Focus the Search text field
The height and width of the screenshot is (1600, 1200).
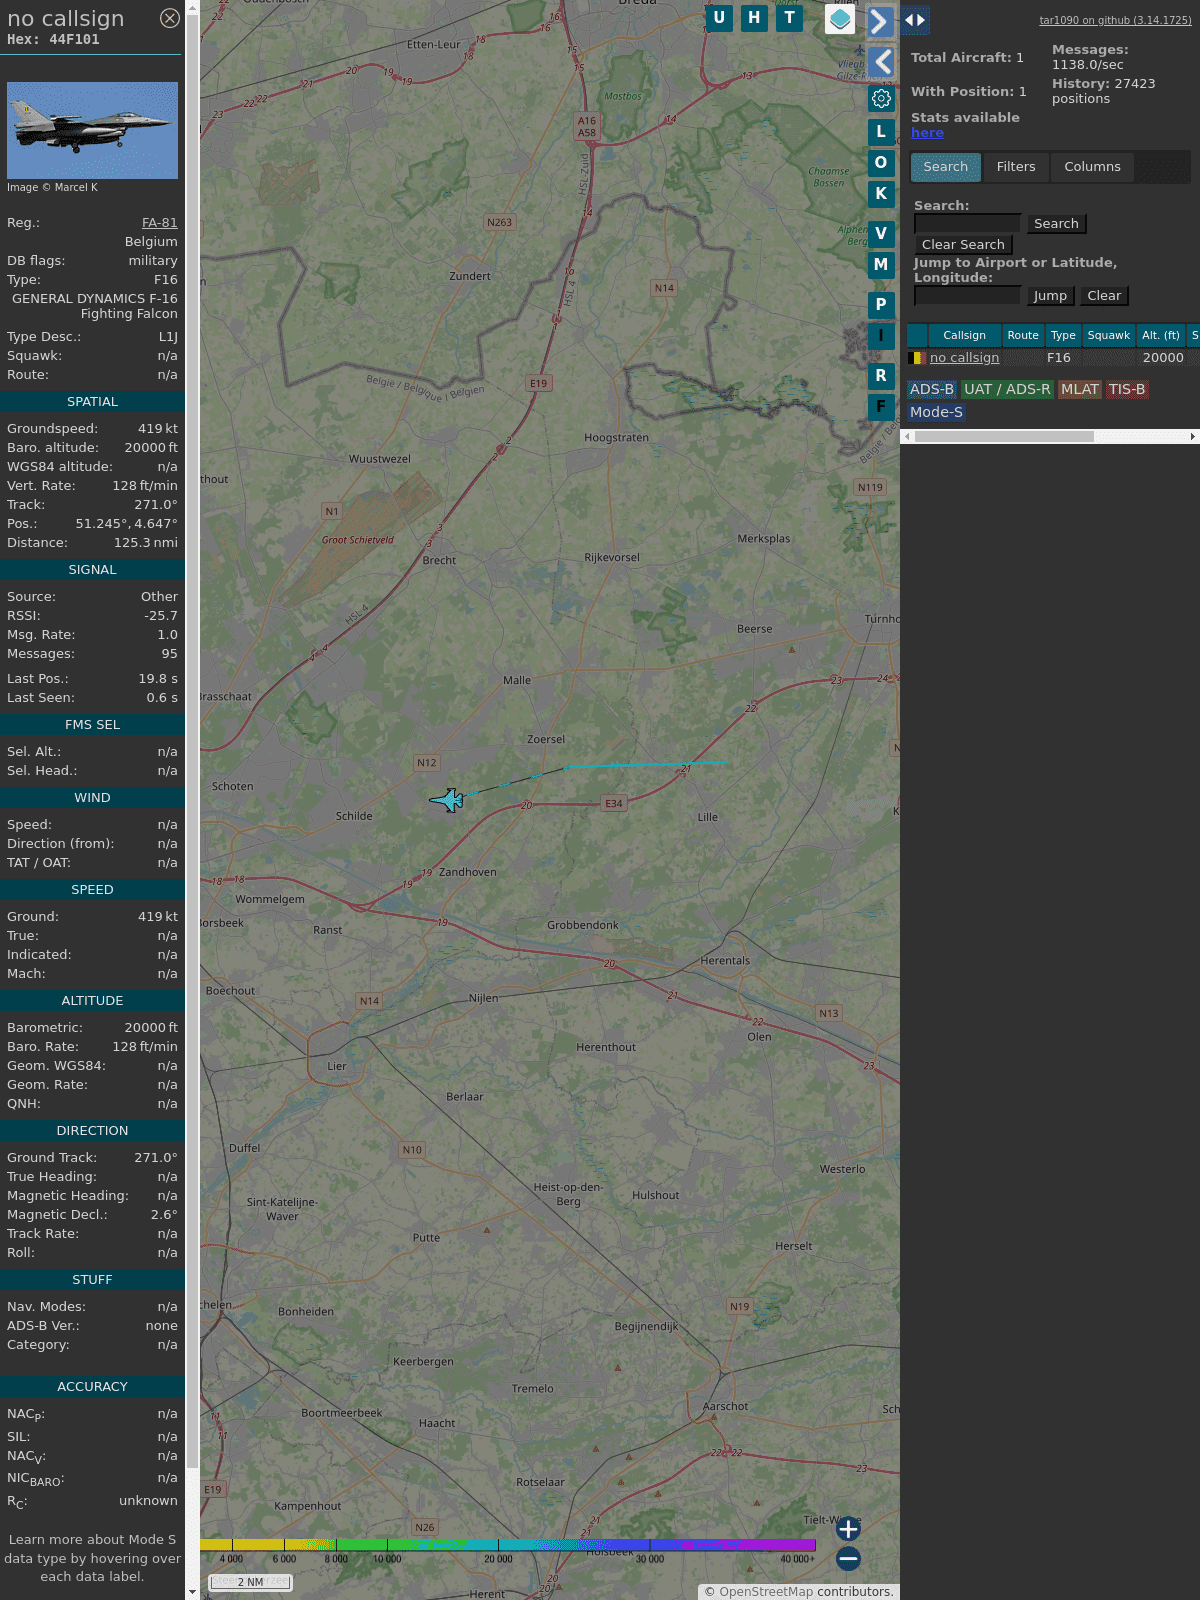(x=968, y=224)
